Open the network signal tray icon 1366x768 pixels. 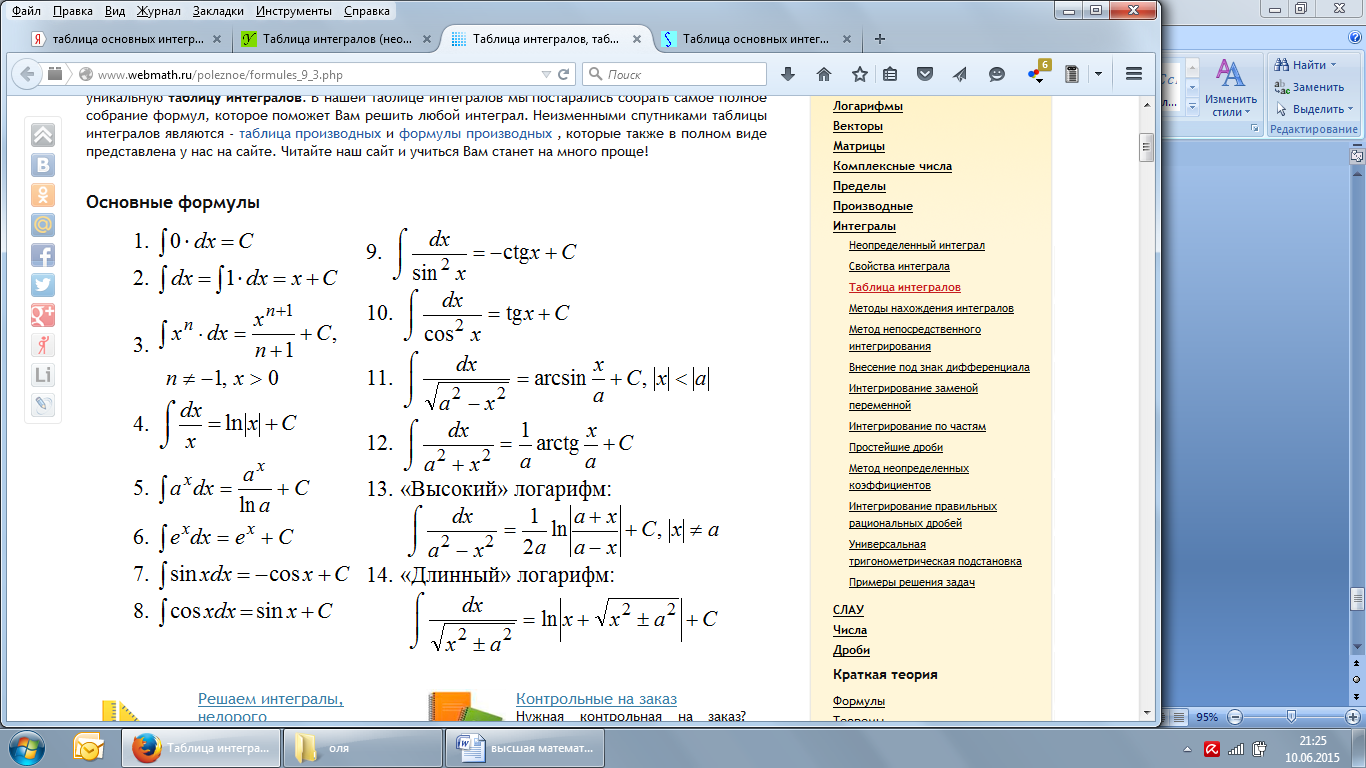1236,747
